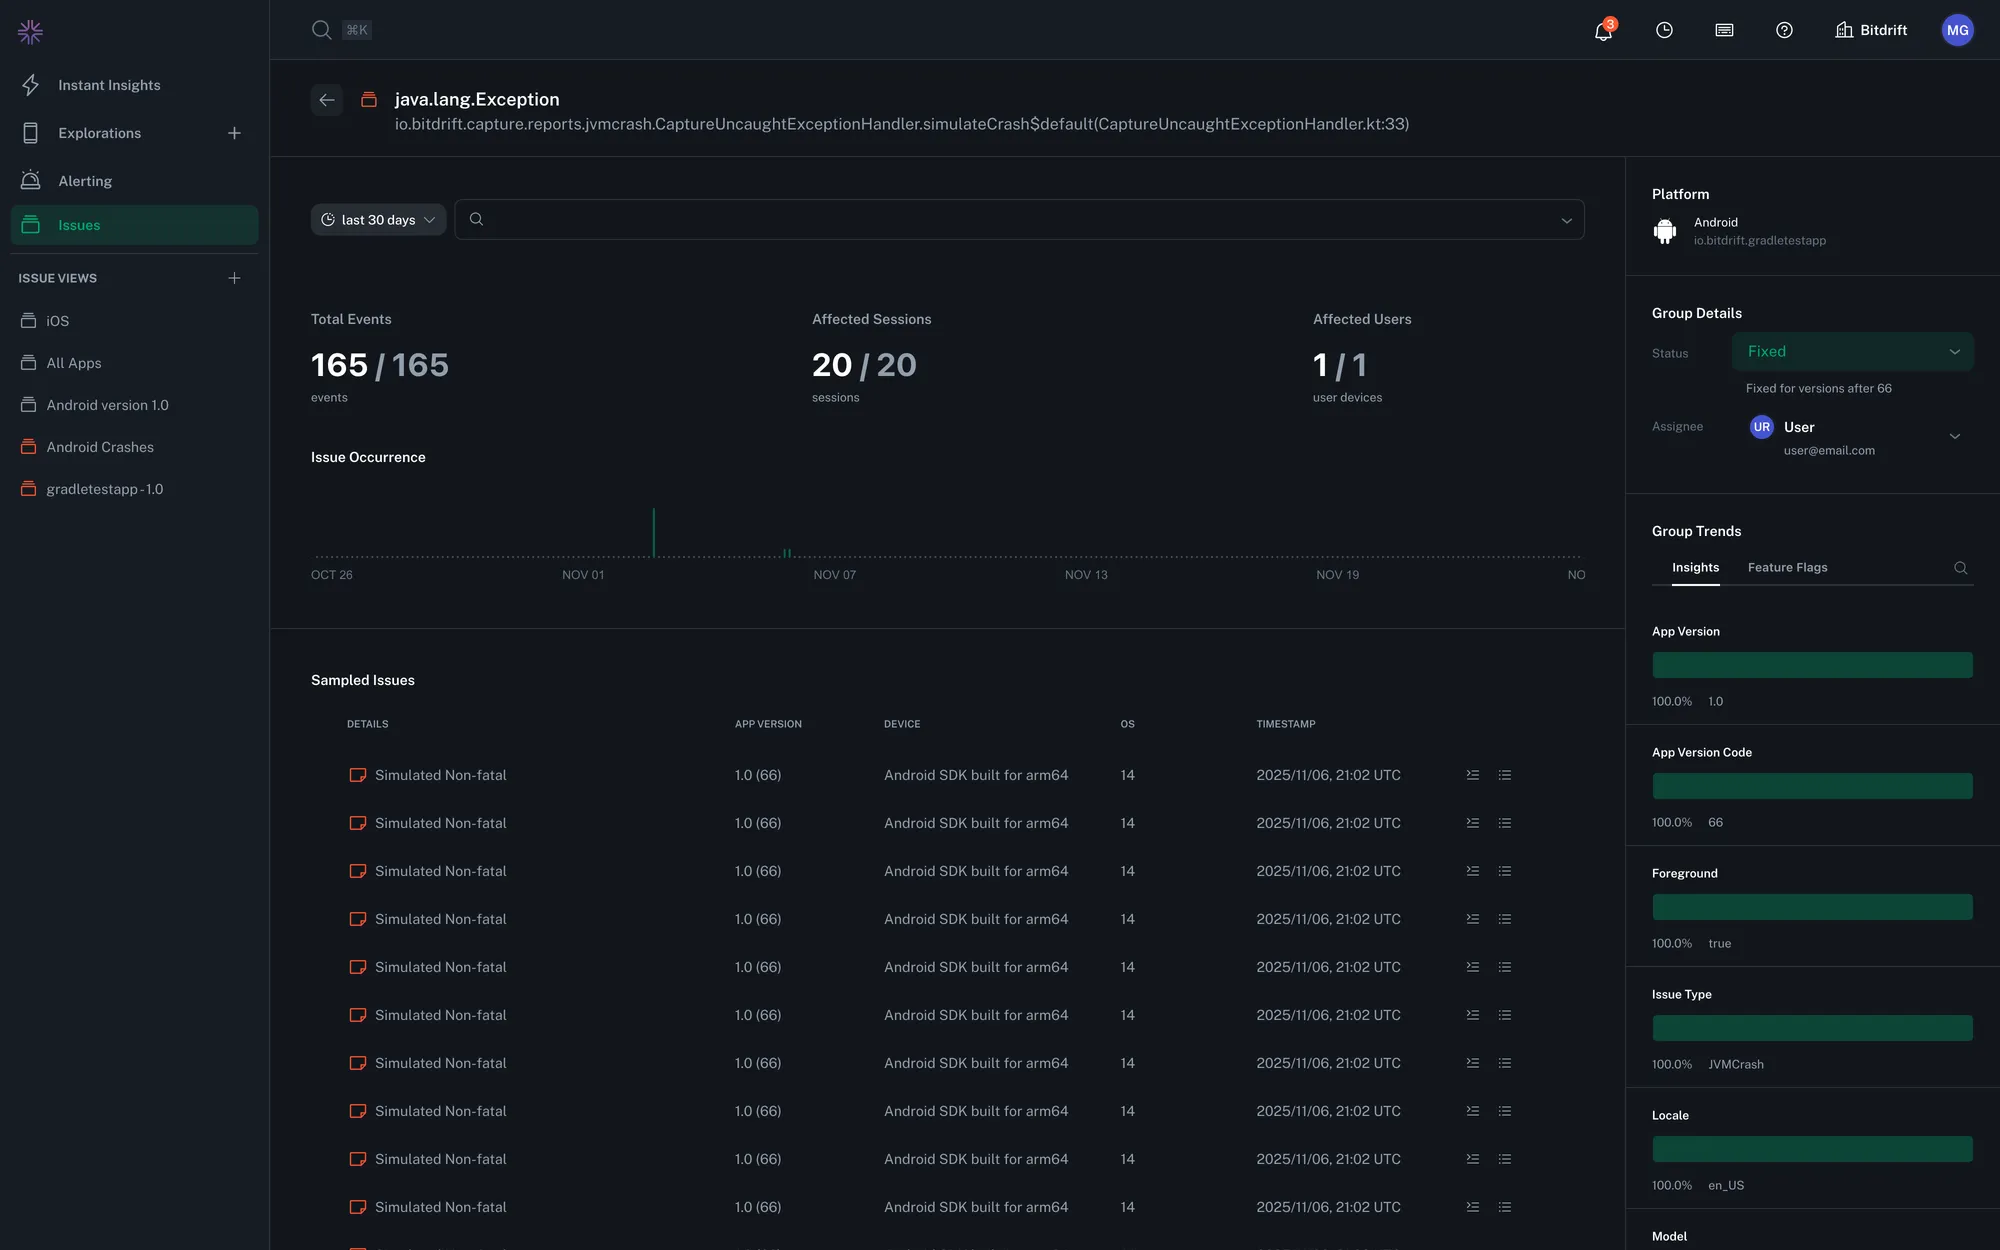Screen dimensions: 2000x1250
Task: Open the Android Crashes issue view
Action: point(100,447)
